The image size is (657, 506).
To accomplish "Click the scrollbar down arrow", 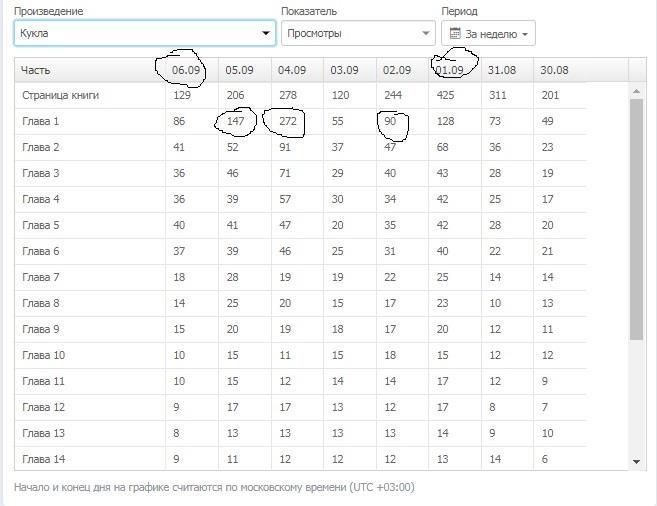I will point(637,461).
